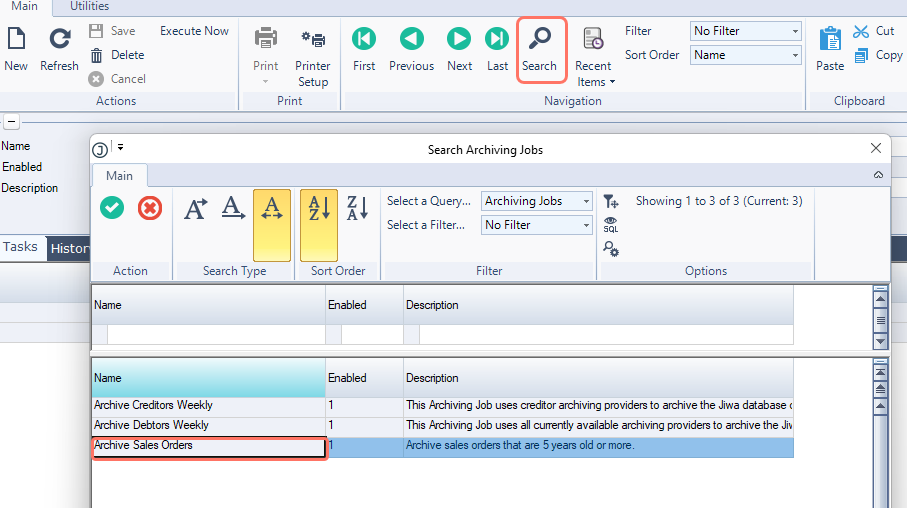Screen dimensions: 907x508
Task: Collapse the search dialog ribbon
Action: 878,175
